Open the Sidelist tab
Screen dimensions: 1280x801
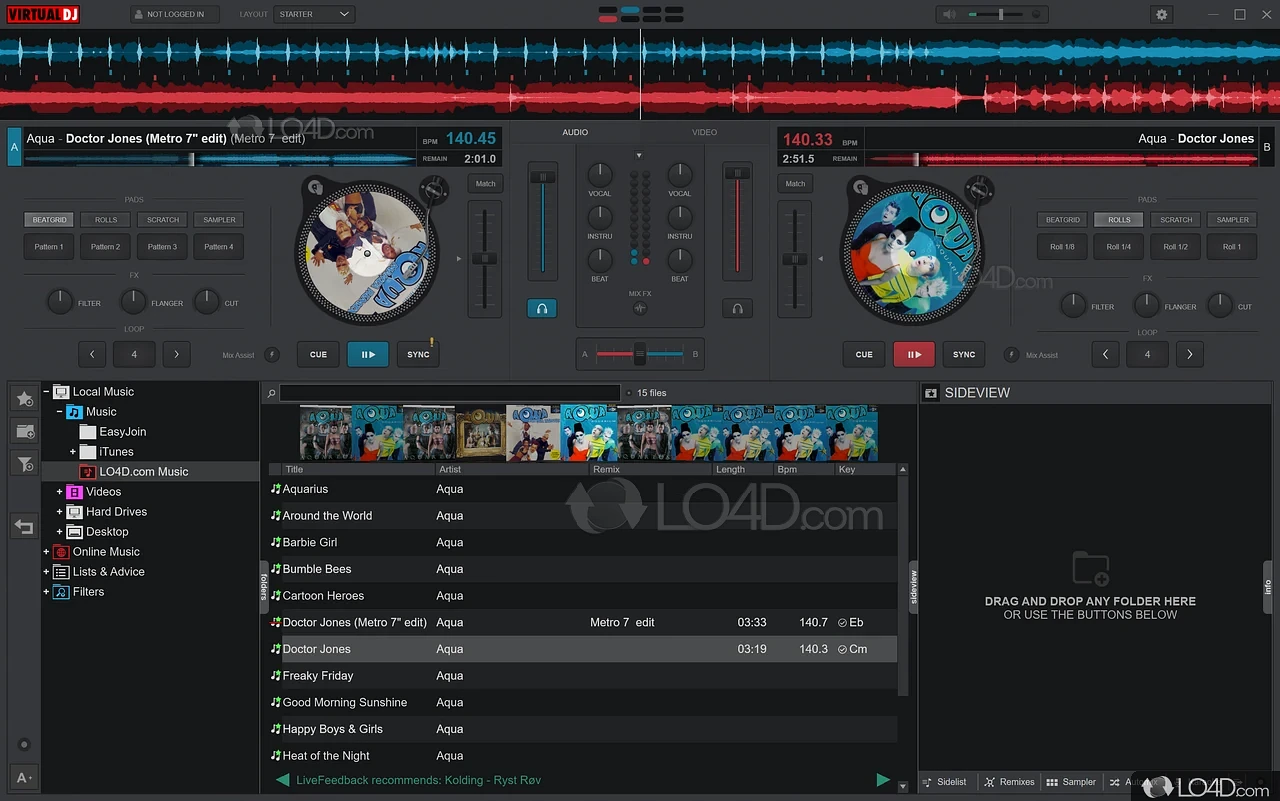tap(945, 782)
